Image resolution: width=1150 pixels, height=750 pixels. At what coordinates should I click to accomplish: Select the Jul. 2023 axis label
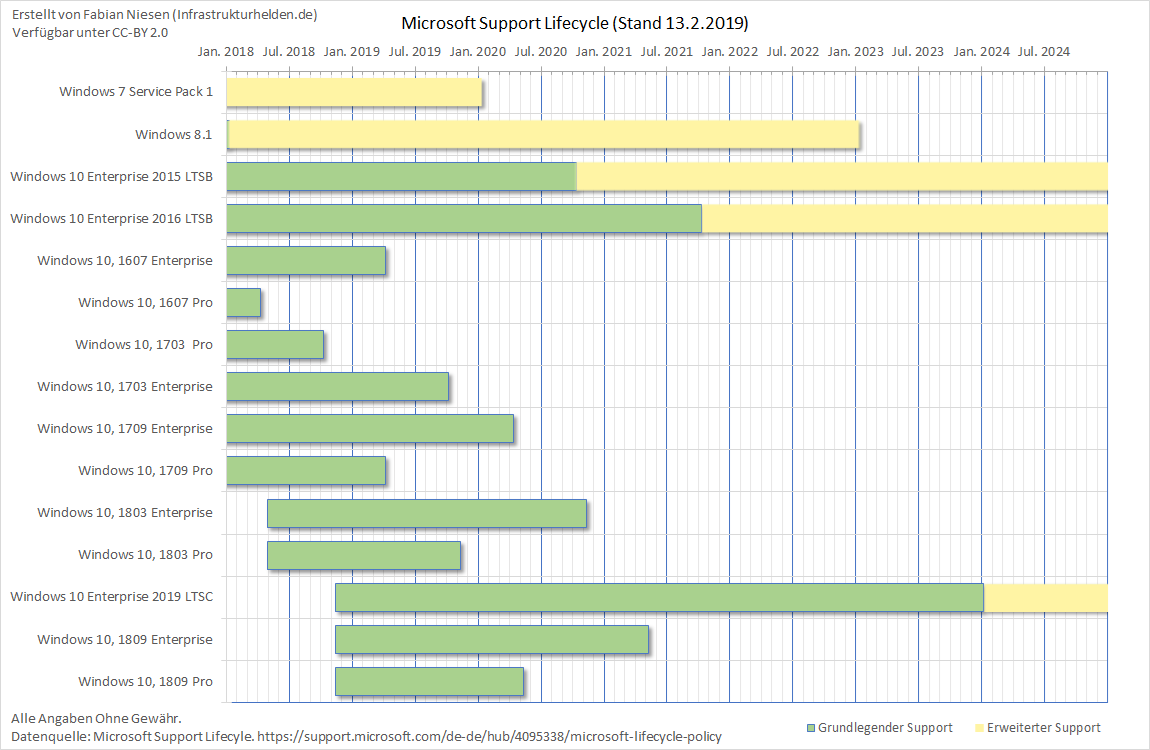[918, 52]
